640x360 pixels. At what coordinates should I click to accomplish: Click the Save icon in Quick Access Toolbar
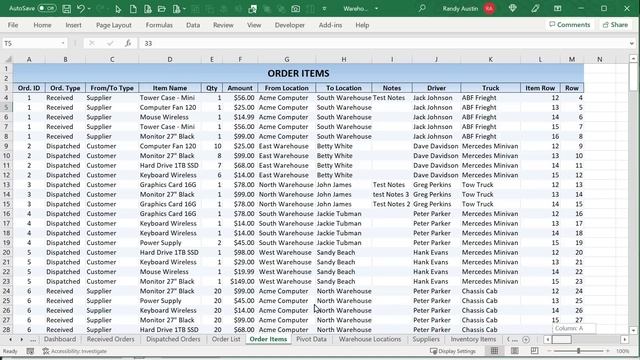(x=67, y=9)
